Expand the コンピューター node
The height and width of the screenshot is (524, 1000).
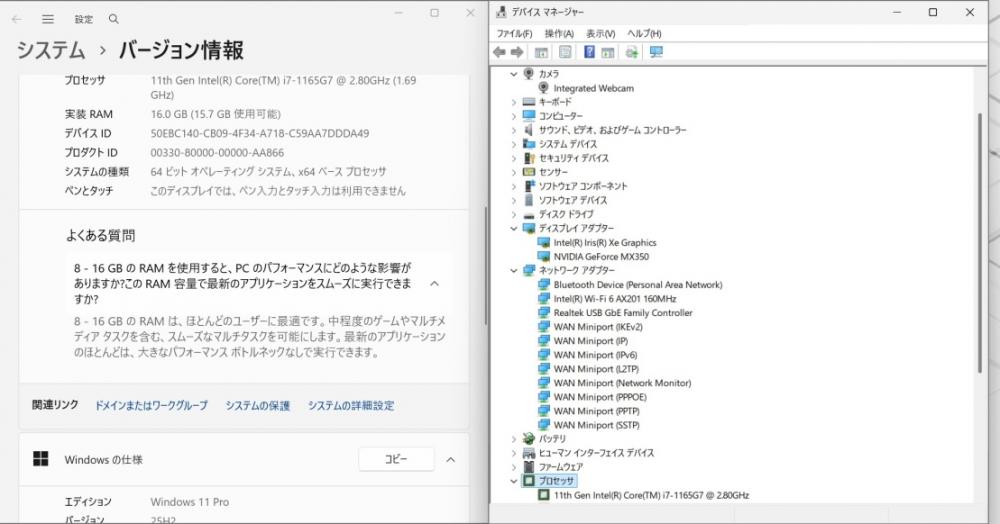pyautogui.click(x=514, y=116)
